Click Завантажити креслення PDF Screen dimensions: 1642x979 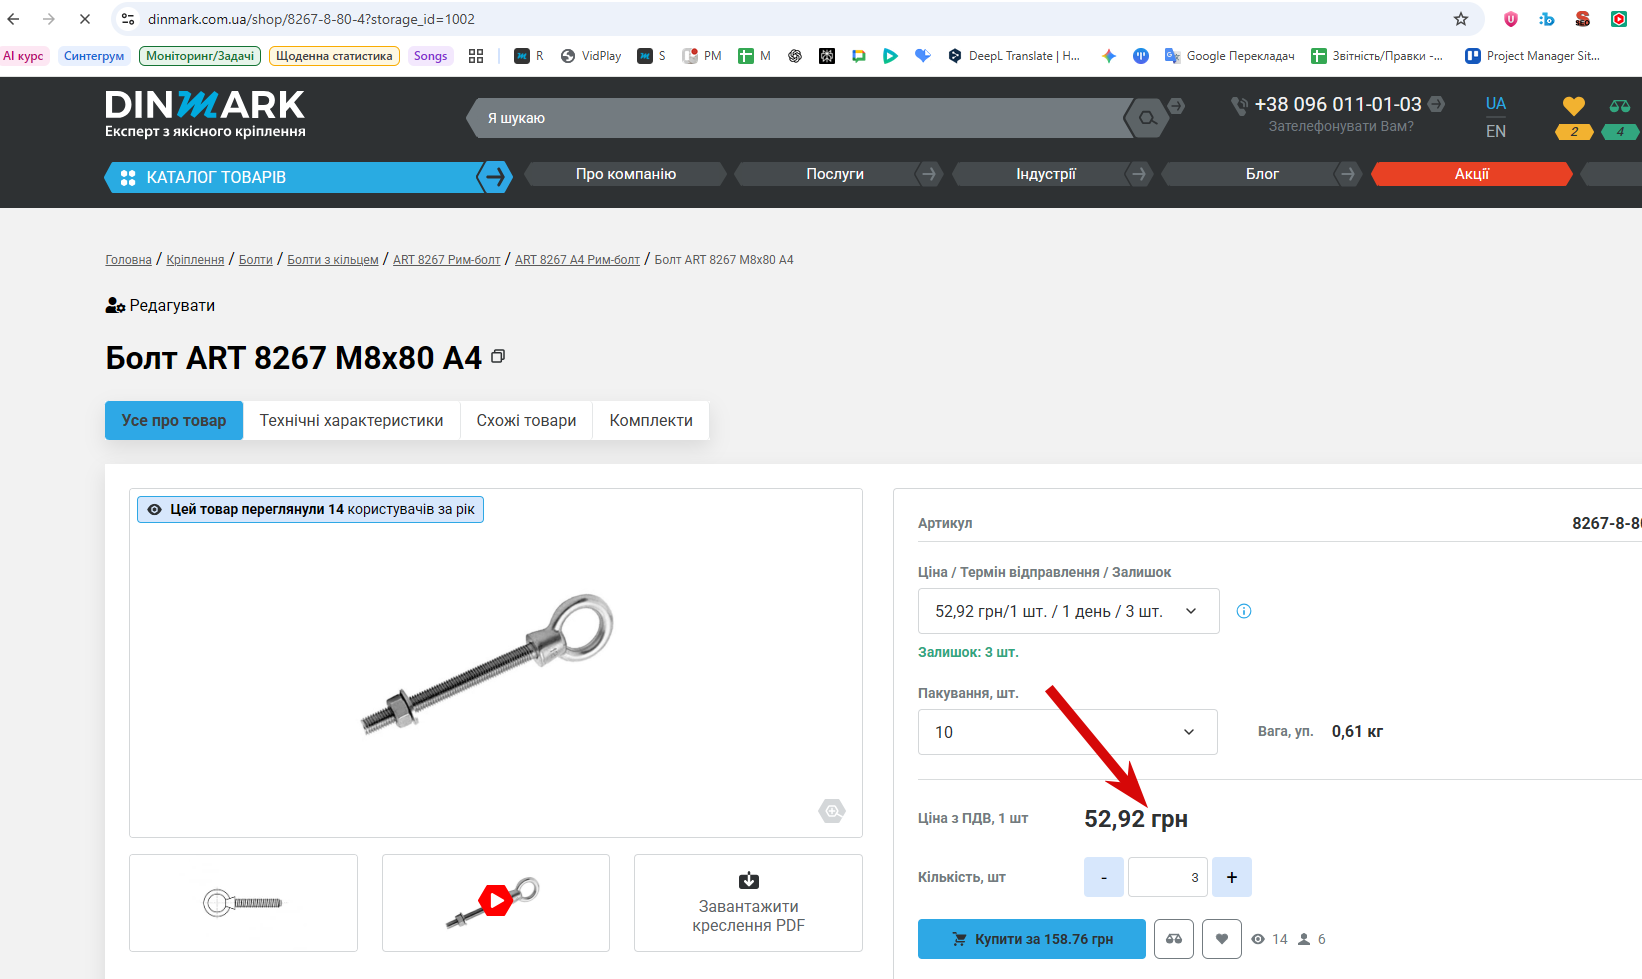tap(748, 903)
